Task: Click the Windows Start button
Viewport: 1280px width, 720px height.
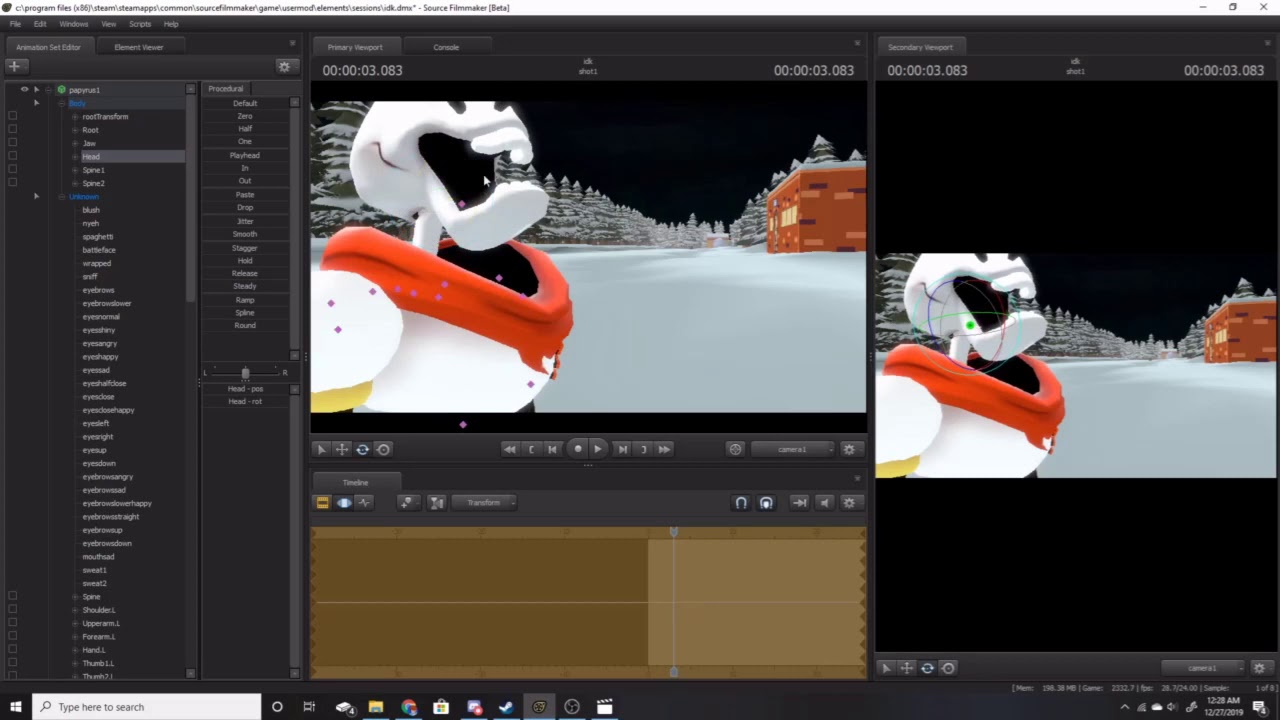Action: [x=16, y=707]
